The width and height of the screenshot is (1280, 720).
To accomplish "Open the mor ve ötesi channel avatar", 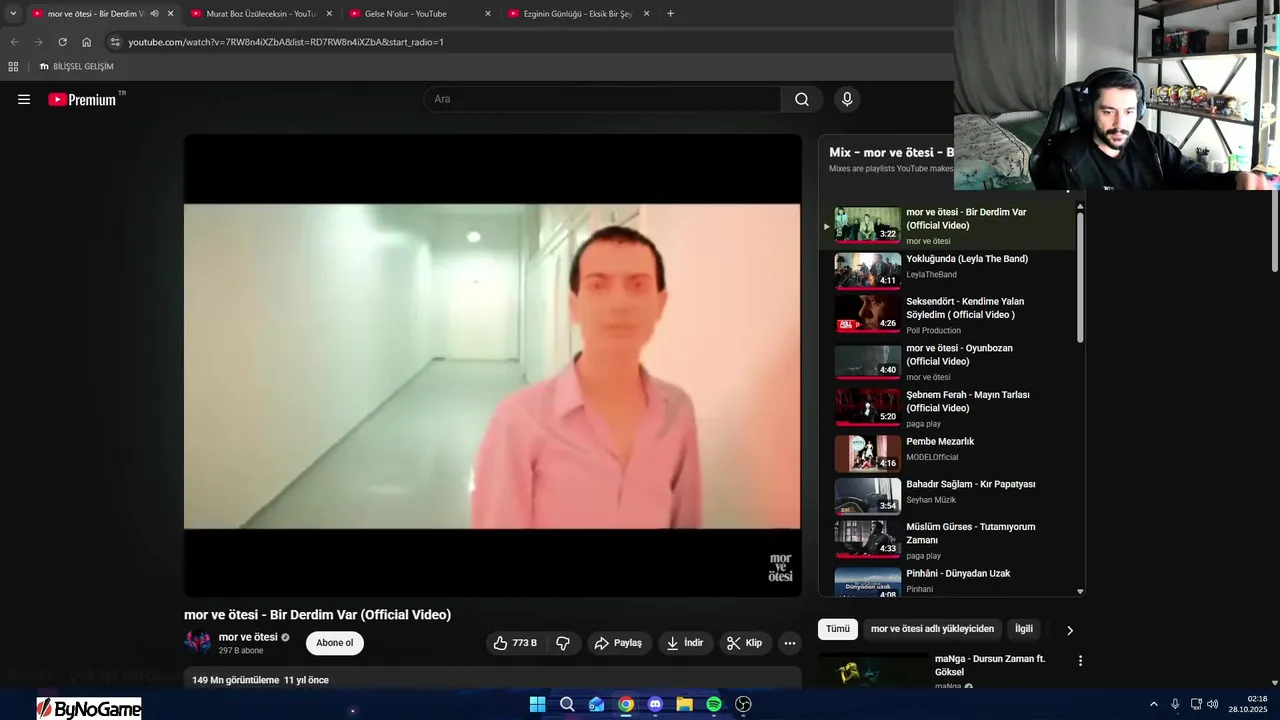I will pos(197,642).
